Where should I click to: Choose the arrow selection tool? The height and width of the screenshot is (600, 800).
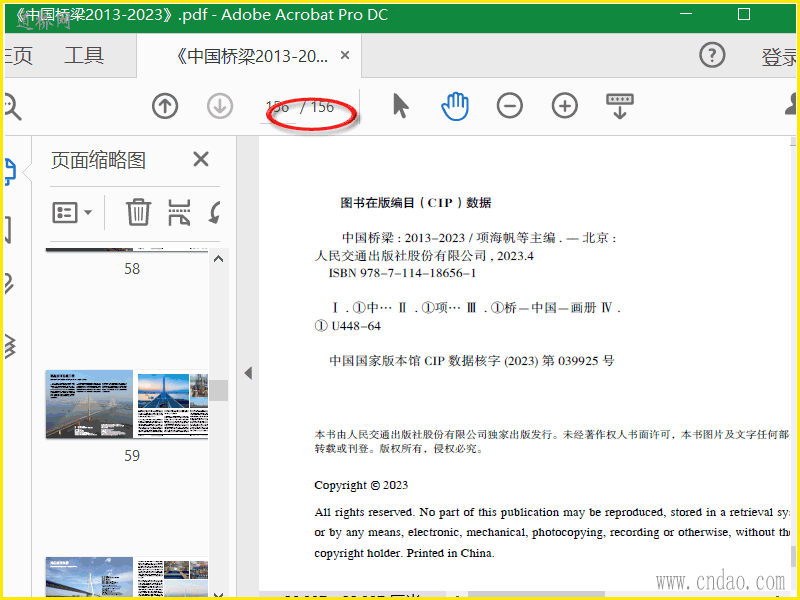tap(401, 106)
